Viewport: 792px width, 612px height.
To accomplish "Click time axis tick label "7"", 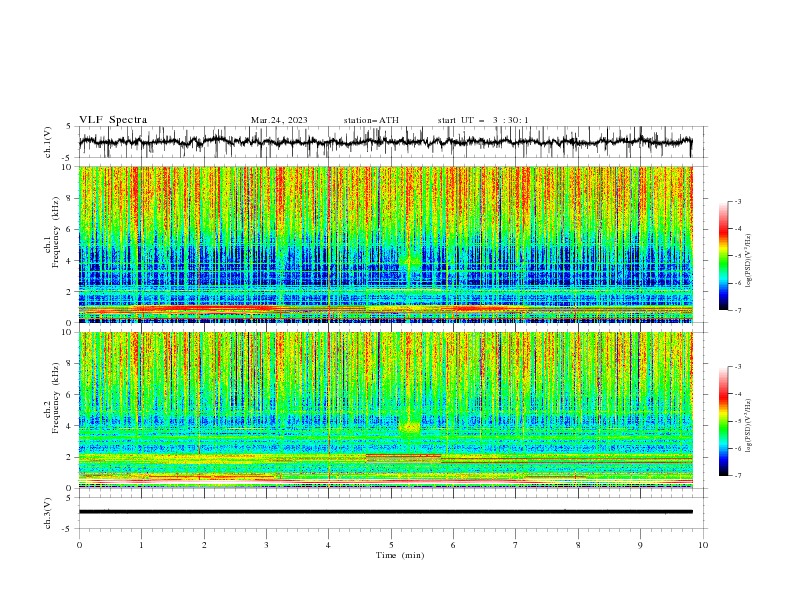I will [516, 545].
